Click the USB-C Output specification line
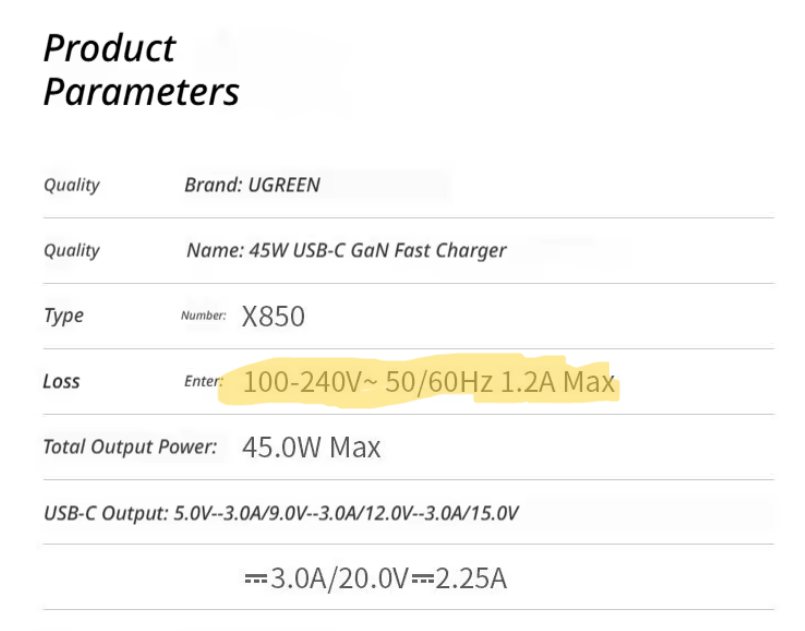This screenshot has width=805, height=631. tap(281, 513)
